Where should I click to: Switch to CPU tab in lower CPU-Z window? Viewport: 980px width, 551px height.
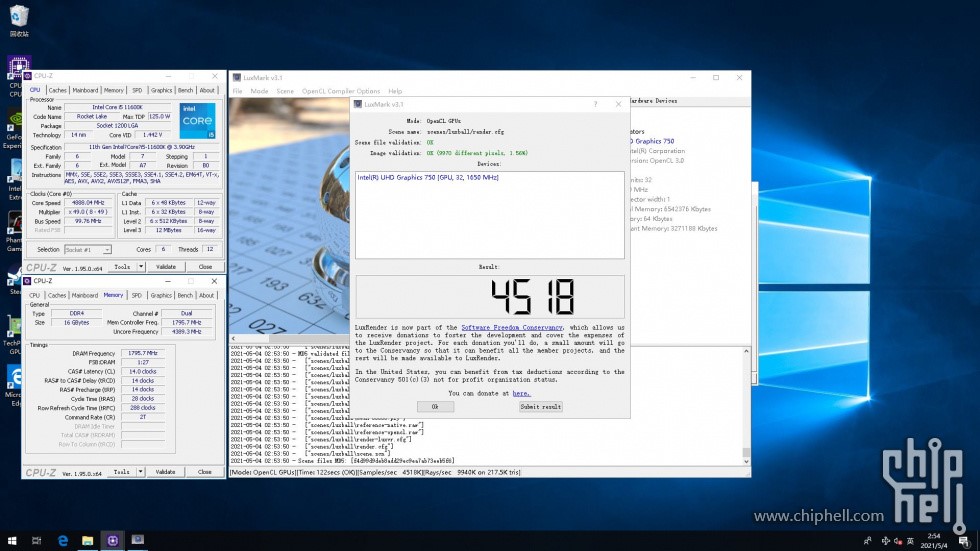click(x=34, y=295)
